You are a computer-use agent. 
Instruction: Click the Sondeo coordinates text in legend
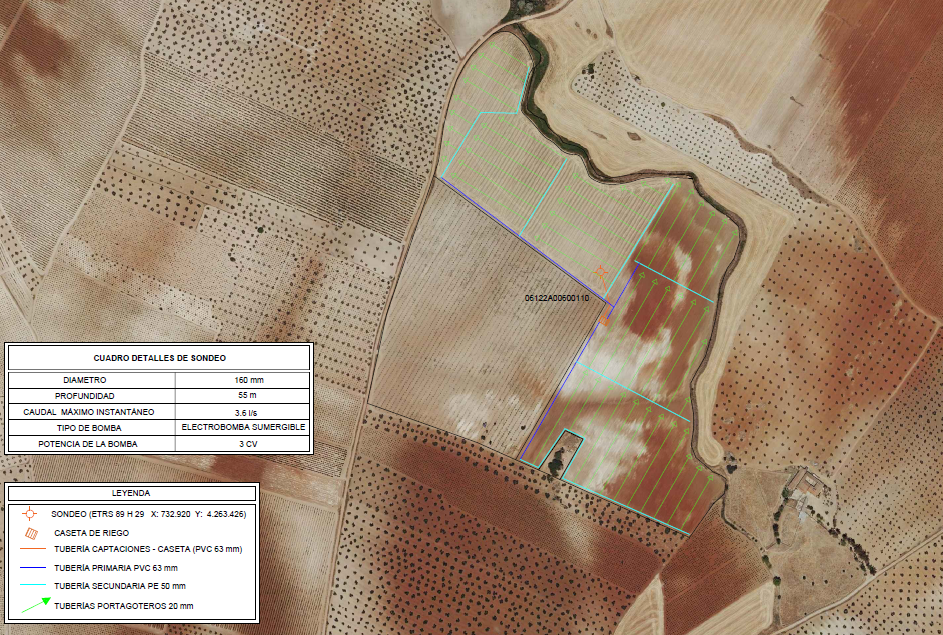pyautogui.click(x=148, y=514)
